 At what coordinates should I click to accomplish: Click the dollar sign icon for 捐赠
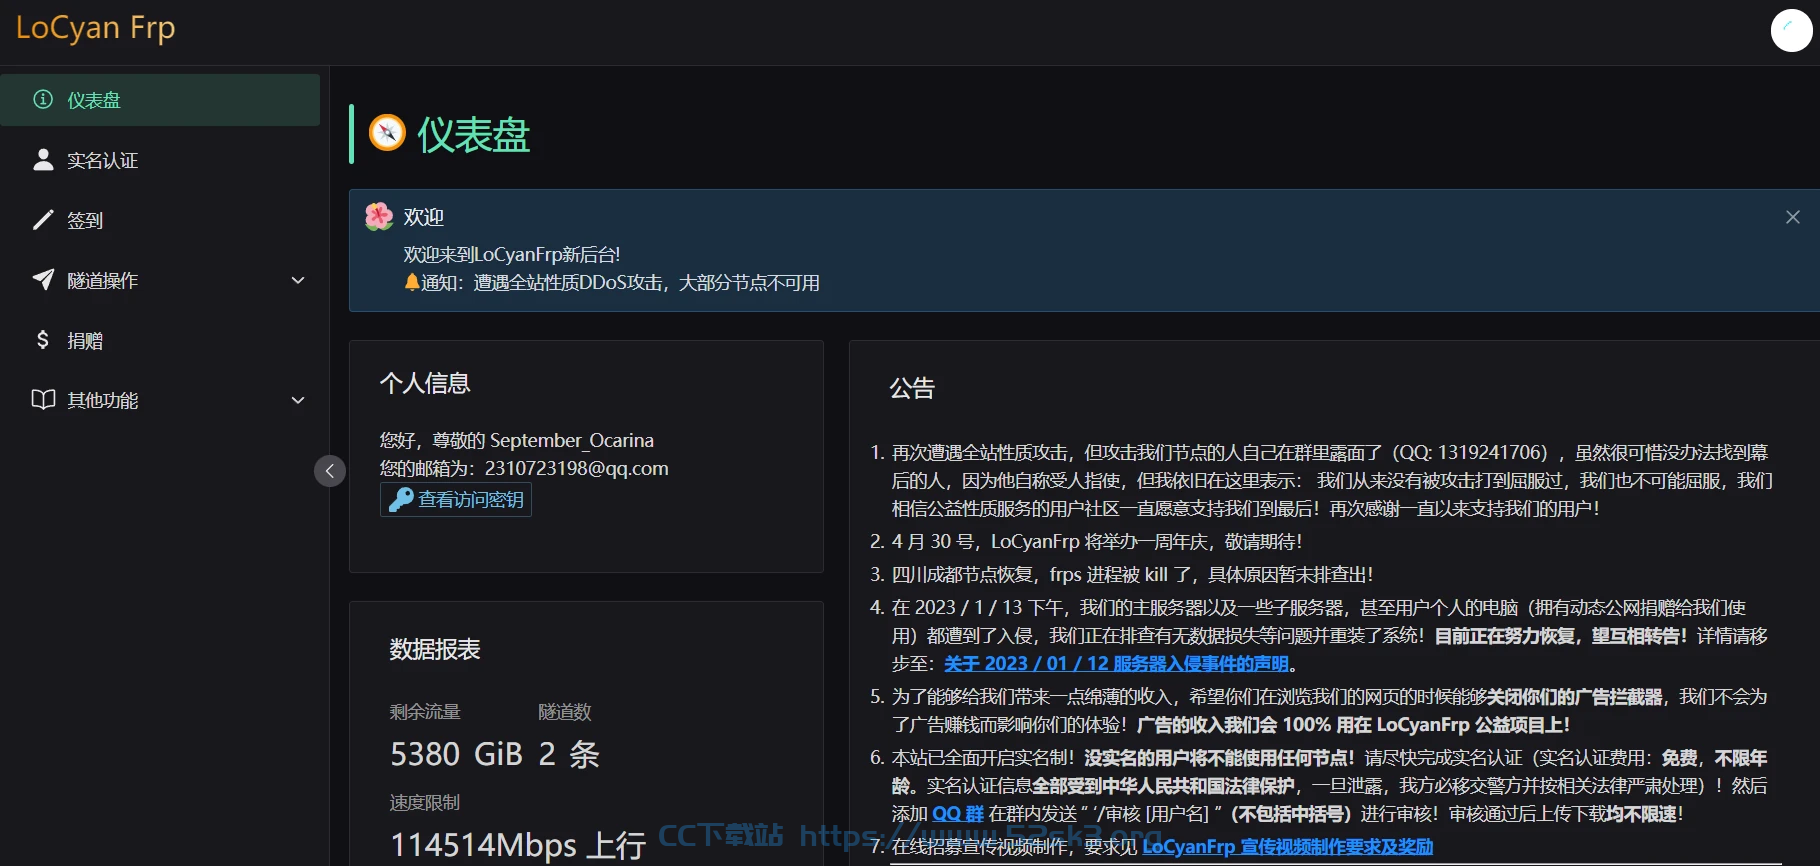click(x=43, y=339)
